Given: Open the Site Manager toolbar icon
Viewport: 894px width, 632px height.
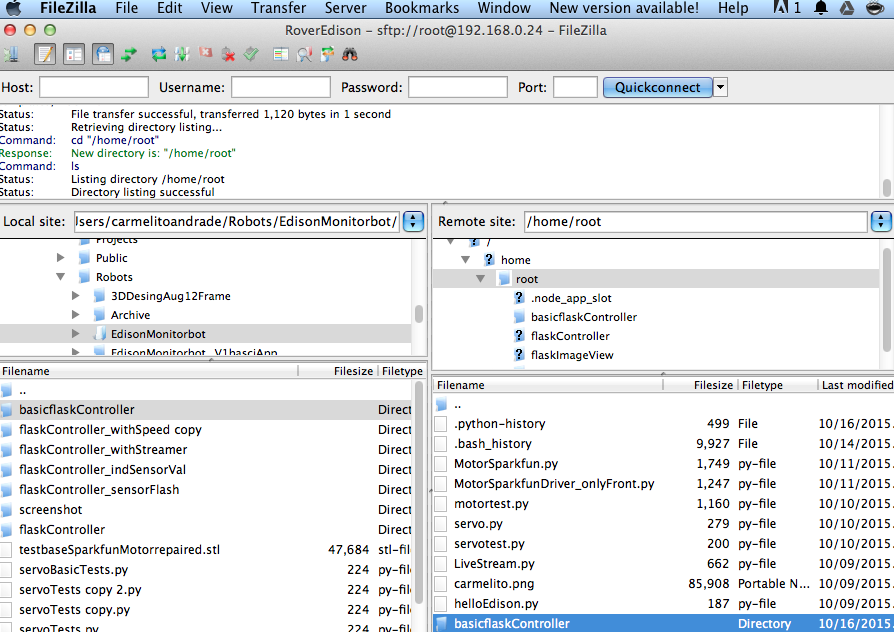Looking at the screenshot, I should coord(11,55).
